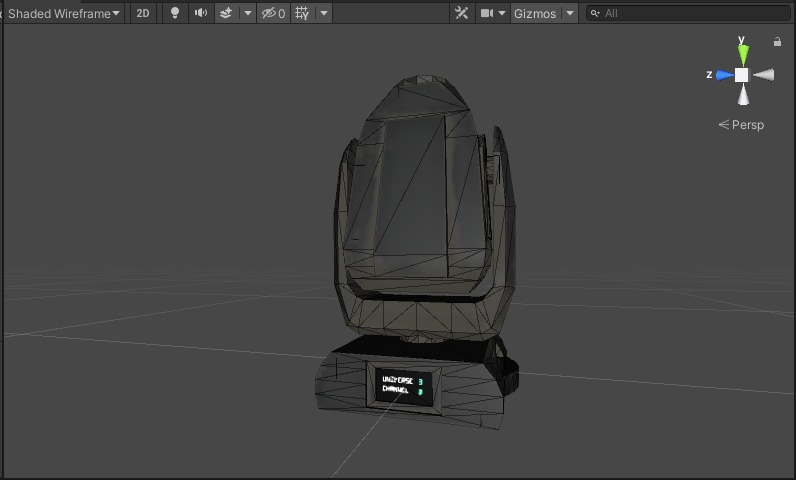This screenshot has height=480, width=796.
Task: Toggle the gizmo rotation lock icon
Action: point(777,42)
